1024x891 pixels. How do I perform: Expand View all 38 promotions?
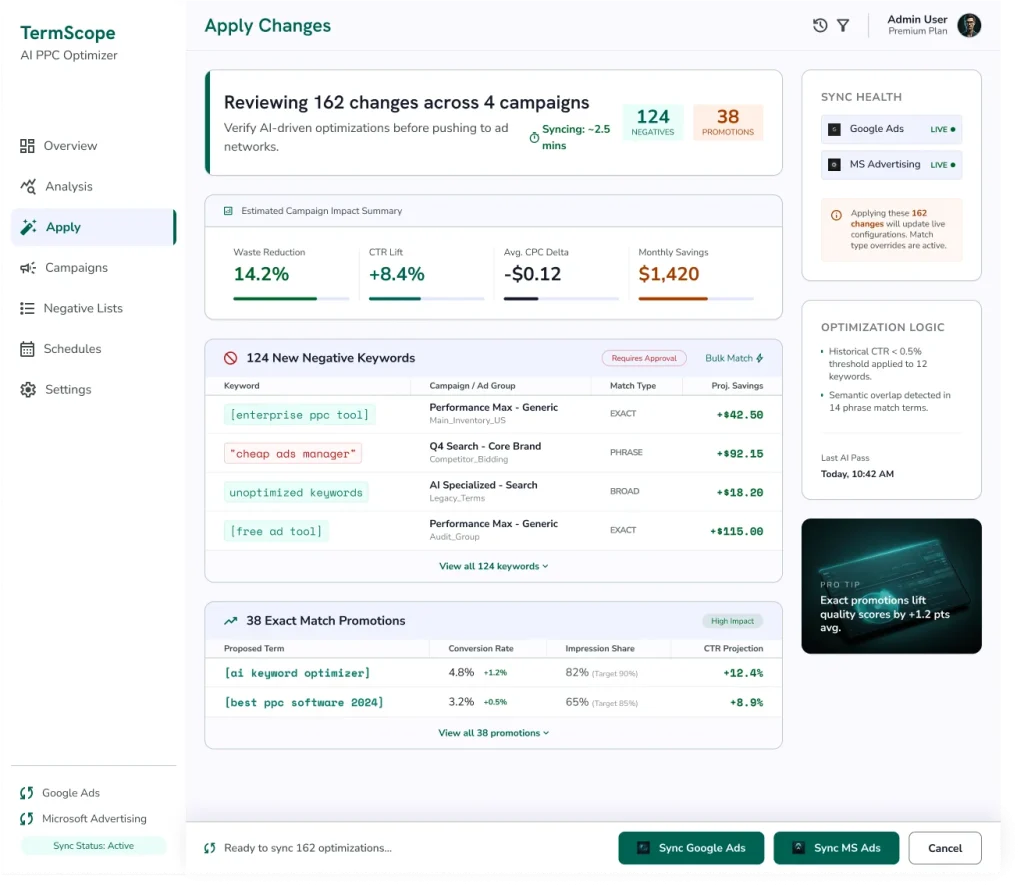(x=493, y=733)
